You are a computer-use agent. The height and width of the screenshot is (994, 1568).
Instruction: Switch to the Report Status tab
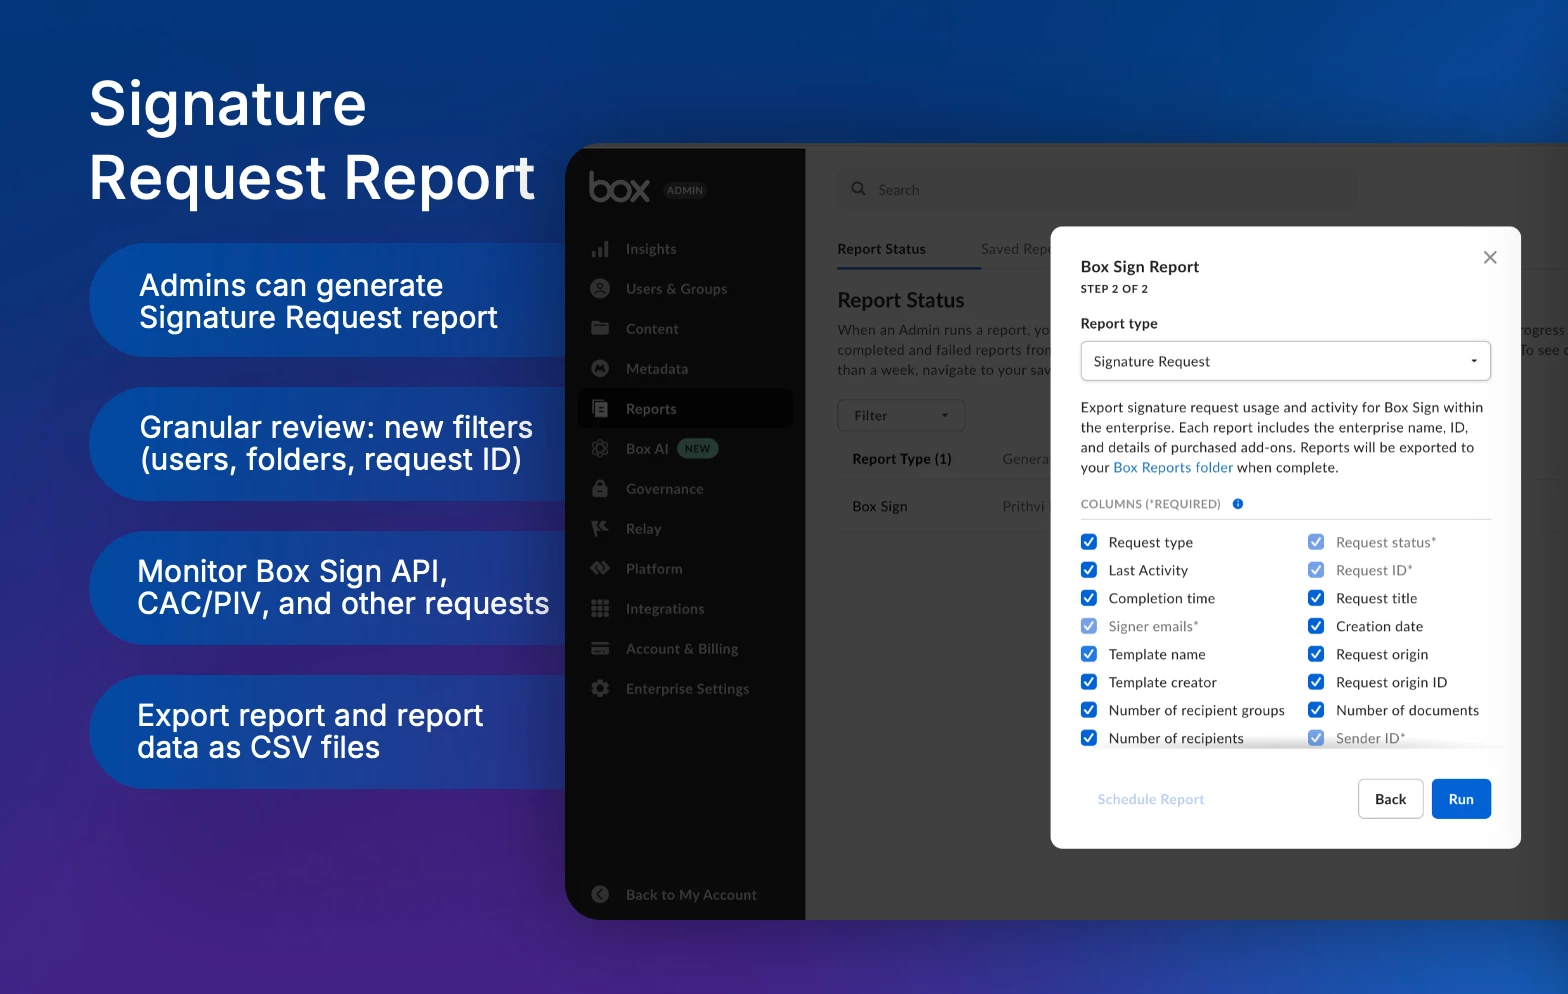tap(881, 249)
